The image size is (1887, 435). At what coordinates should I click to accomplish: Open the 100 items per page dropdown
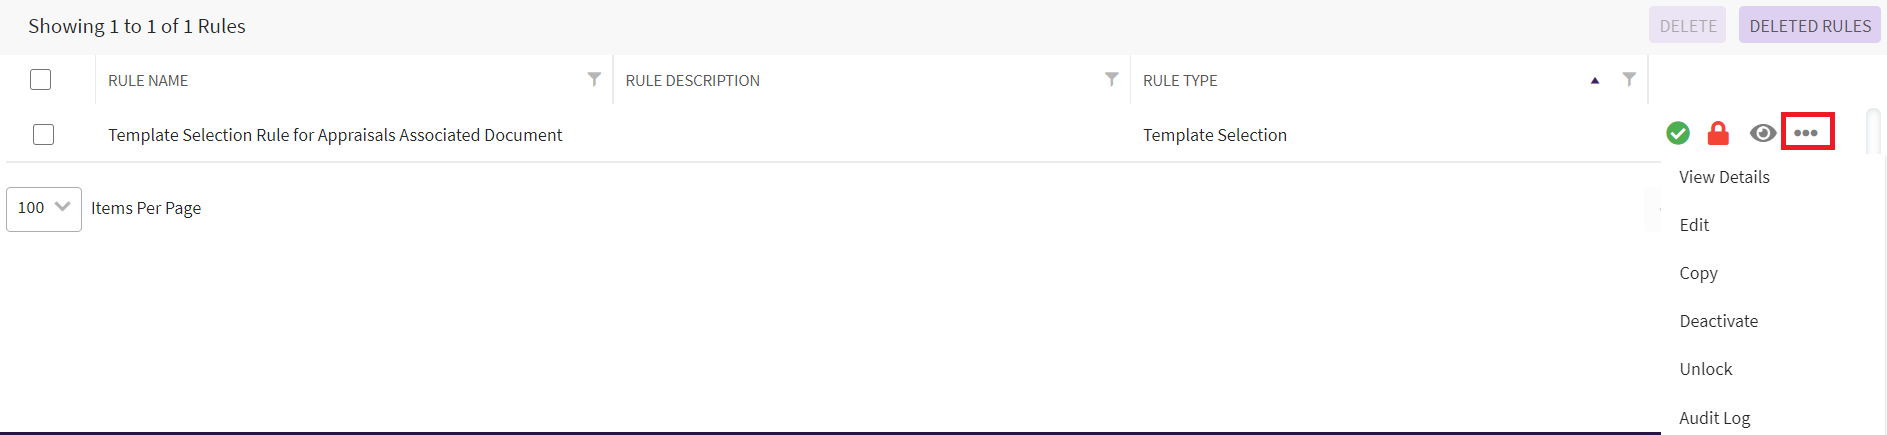pyautogui.click(x=44, y=208)
